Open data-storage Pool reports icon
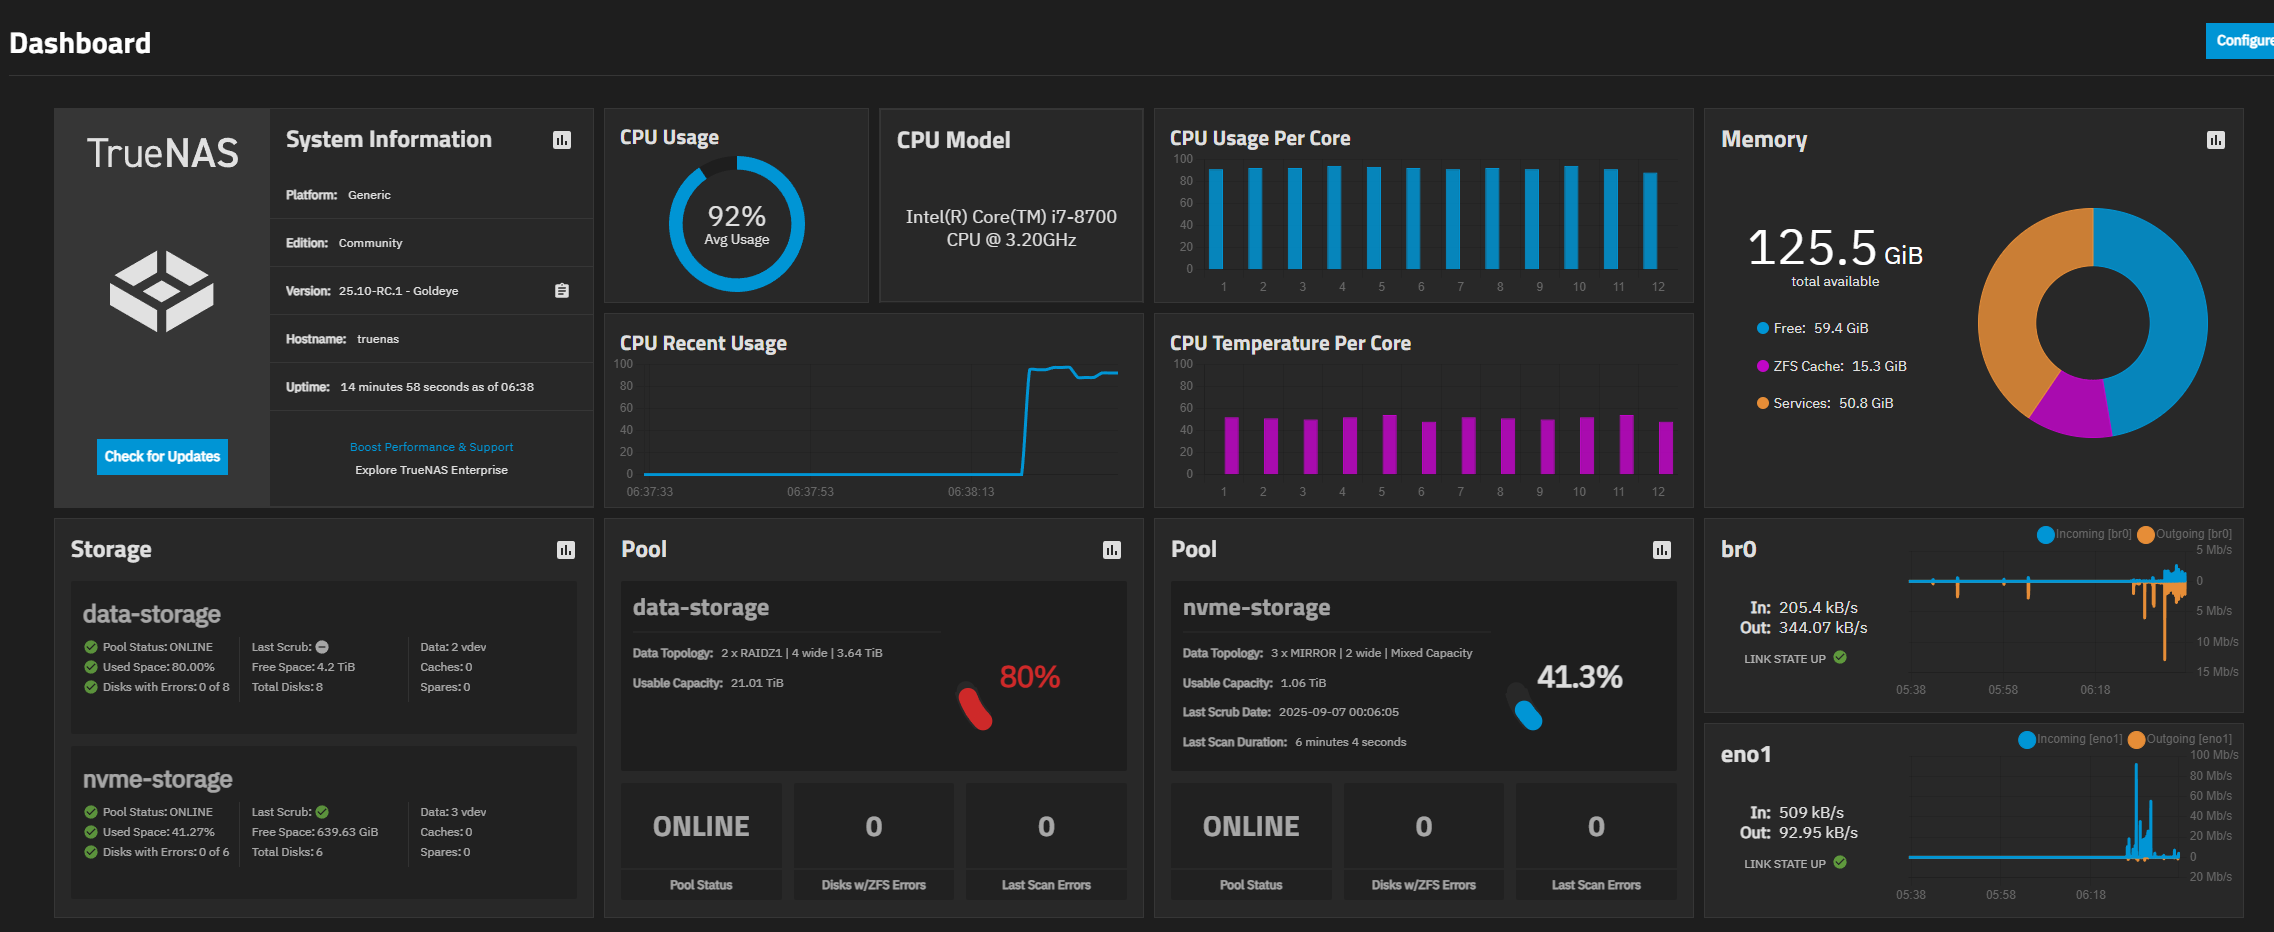2274x932 pixels. click(1112, 550)
